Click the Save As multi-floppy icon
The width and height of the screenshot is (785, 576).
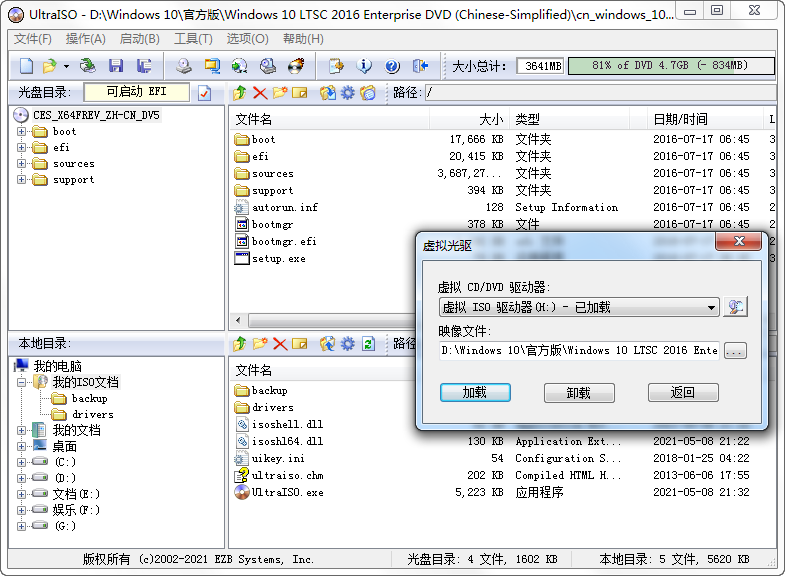(145, 66)
